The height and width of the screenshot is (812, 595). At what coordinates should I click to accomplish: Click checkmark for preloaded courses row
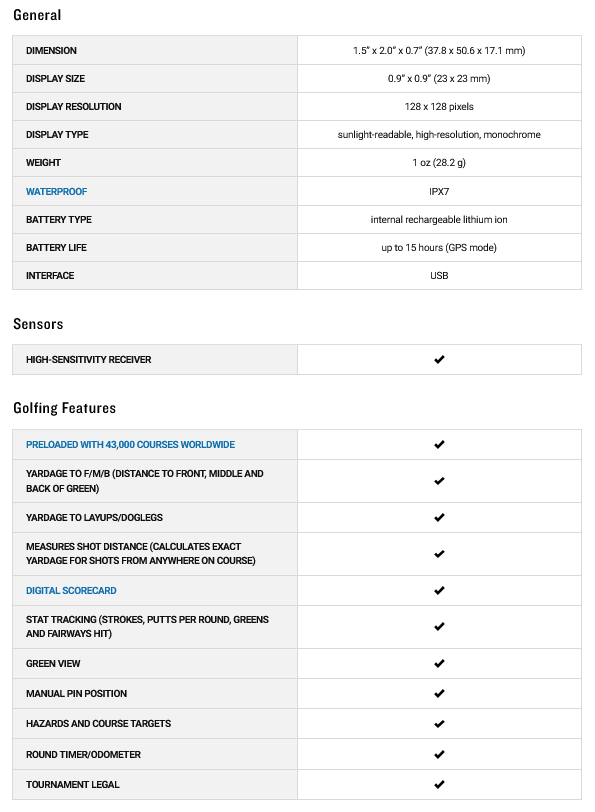click(439, 444)
